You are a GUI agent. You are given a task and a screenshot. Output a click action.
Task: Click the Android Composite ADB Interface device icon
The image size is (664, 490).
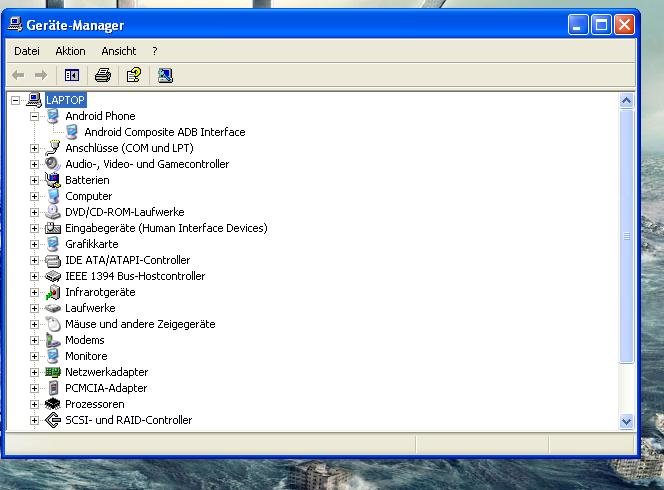72,132
